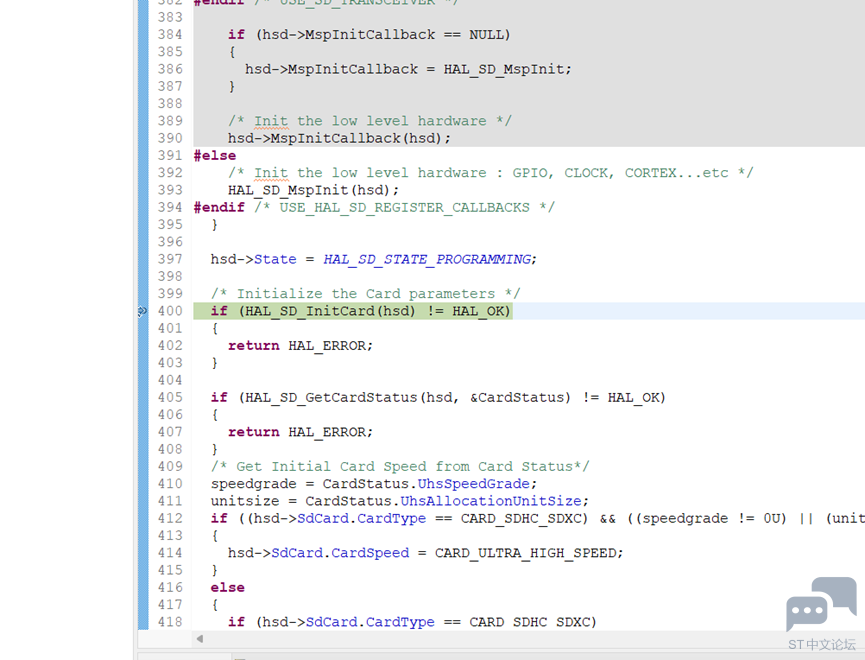The height and width of the screenshot is (660, 865).
Task: Click speedgrade variable on line 410
Action: (254, 484)
